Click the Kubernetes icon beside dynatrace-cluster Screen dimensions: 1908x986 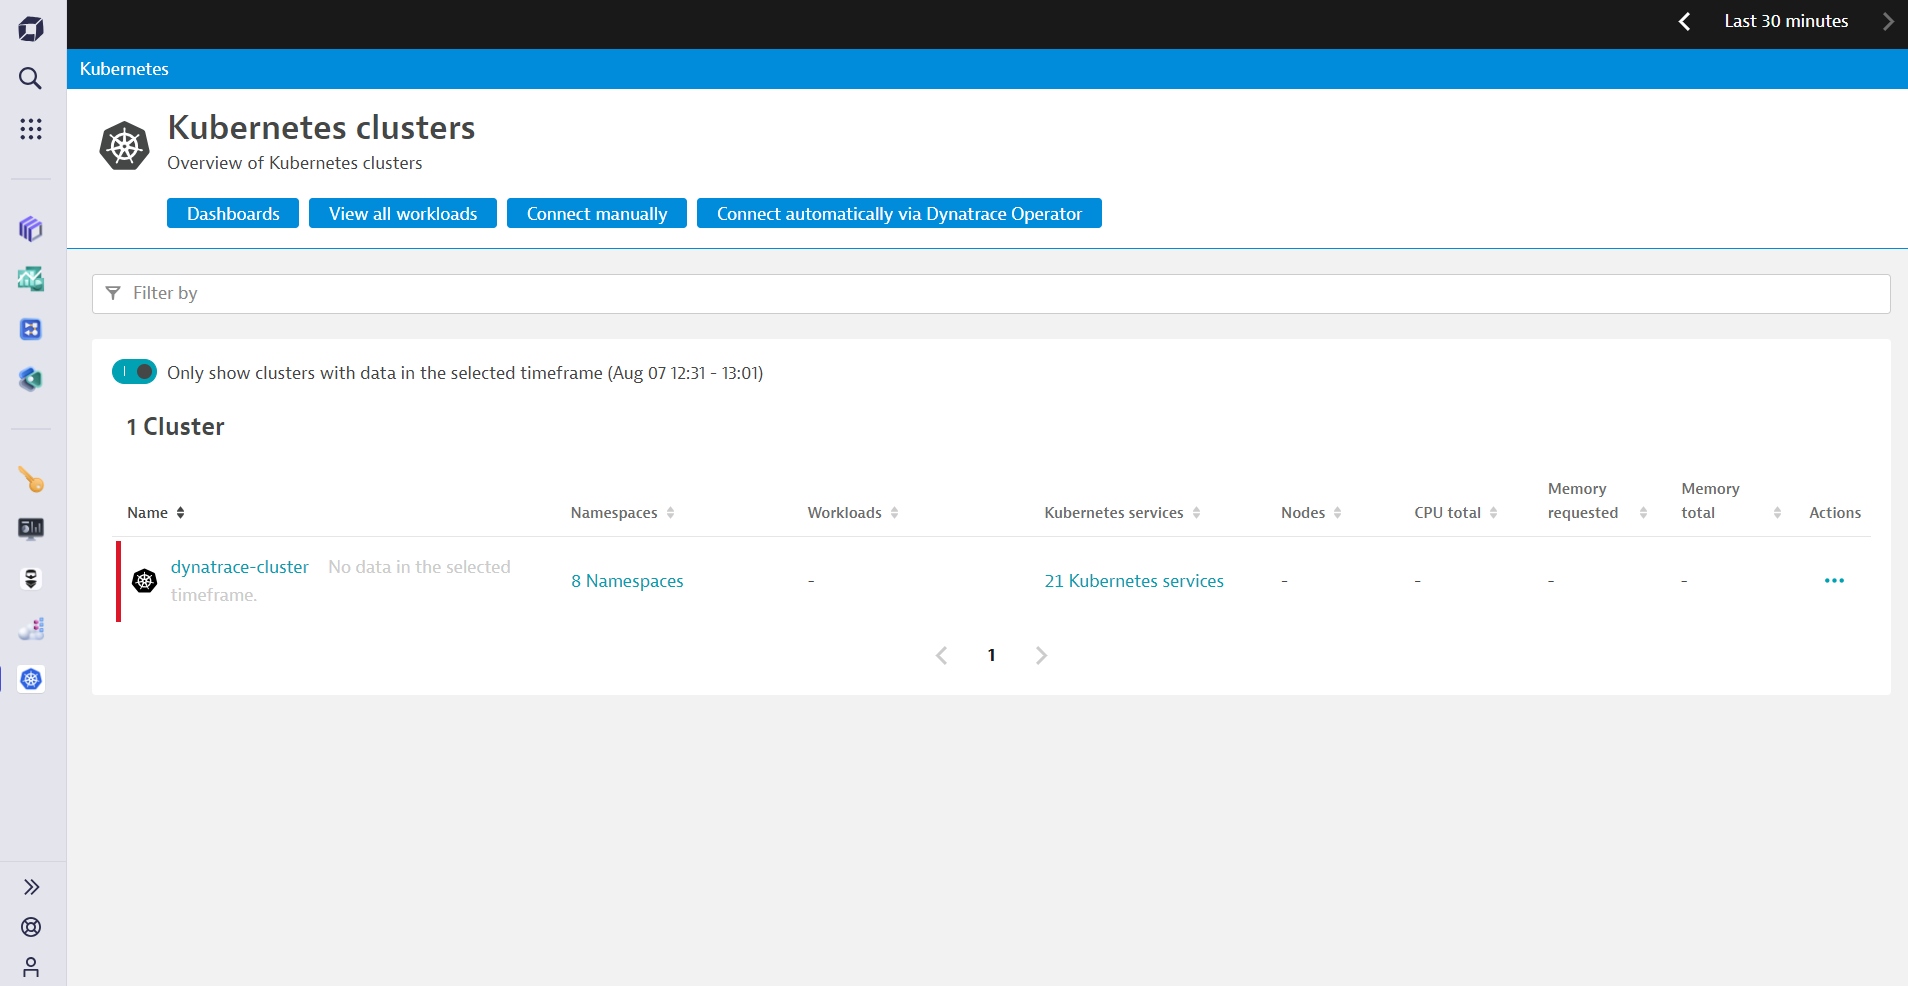pos(145,580)
